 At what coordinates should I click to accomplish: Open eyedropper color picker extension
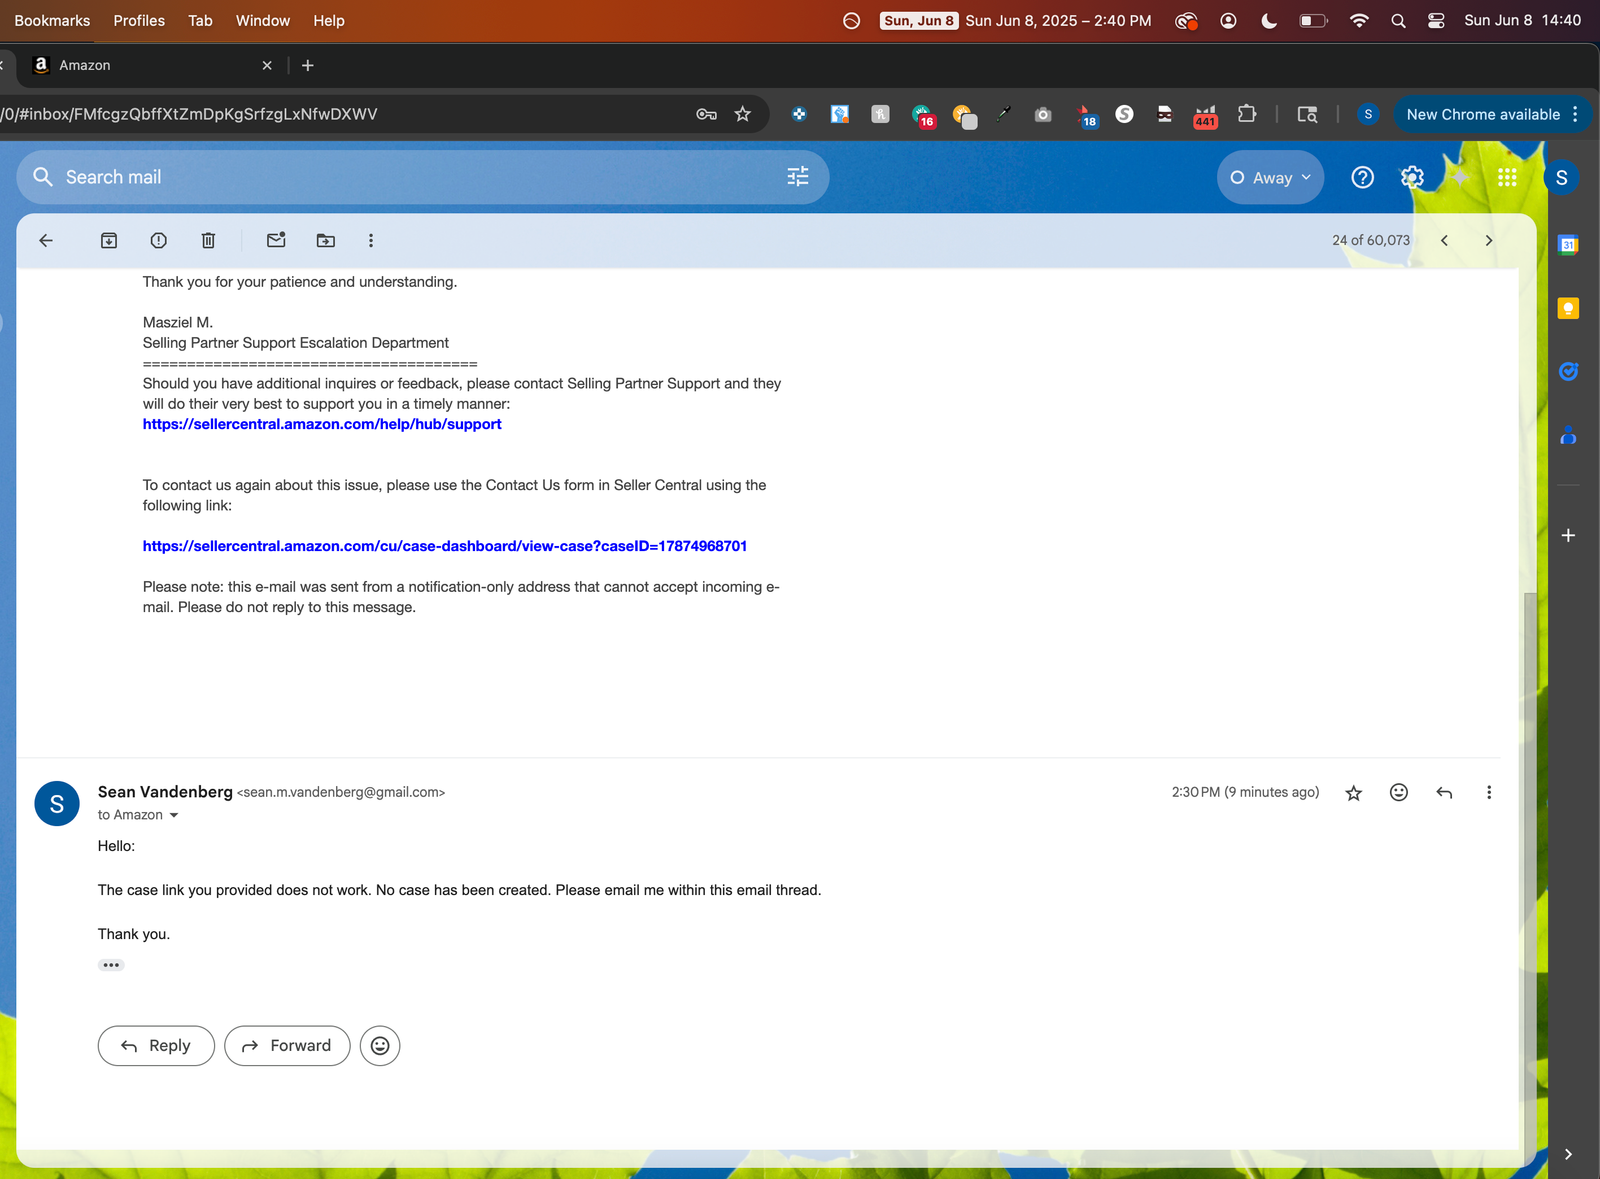(1003, 114)
